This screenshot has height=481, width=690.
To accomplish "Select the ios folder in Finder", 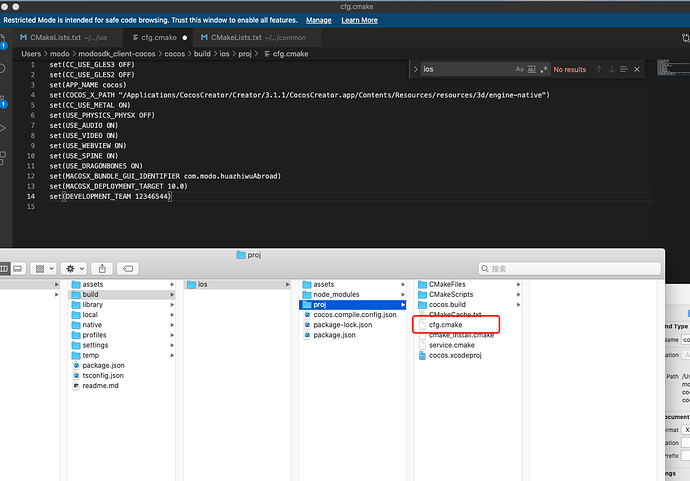I will point(238,284).
